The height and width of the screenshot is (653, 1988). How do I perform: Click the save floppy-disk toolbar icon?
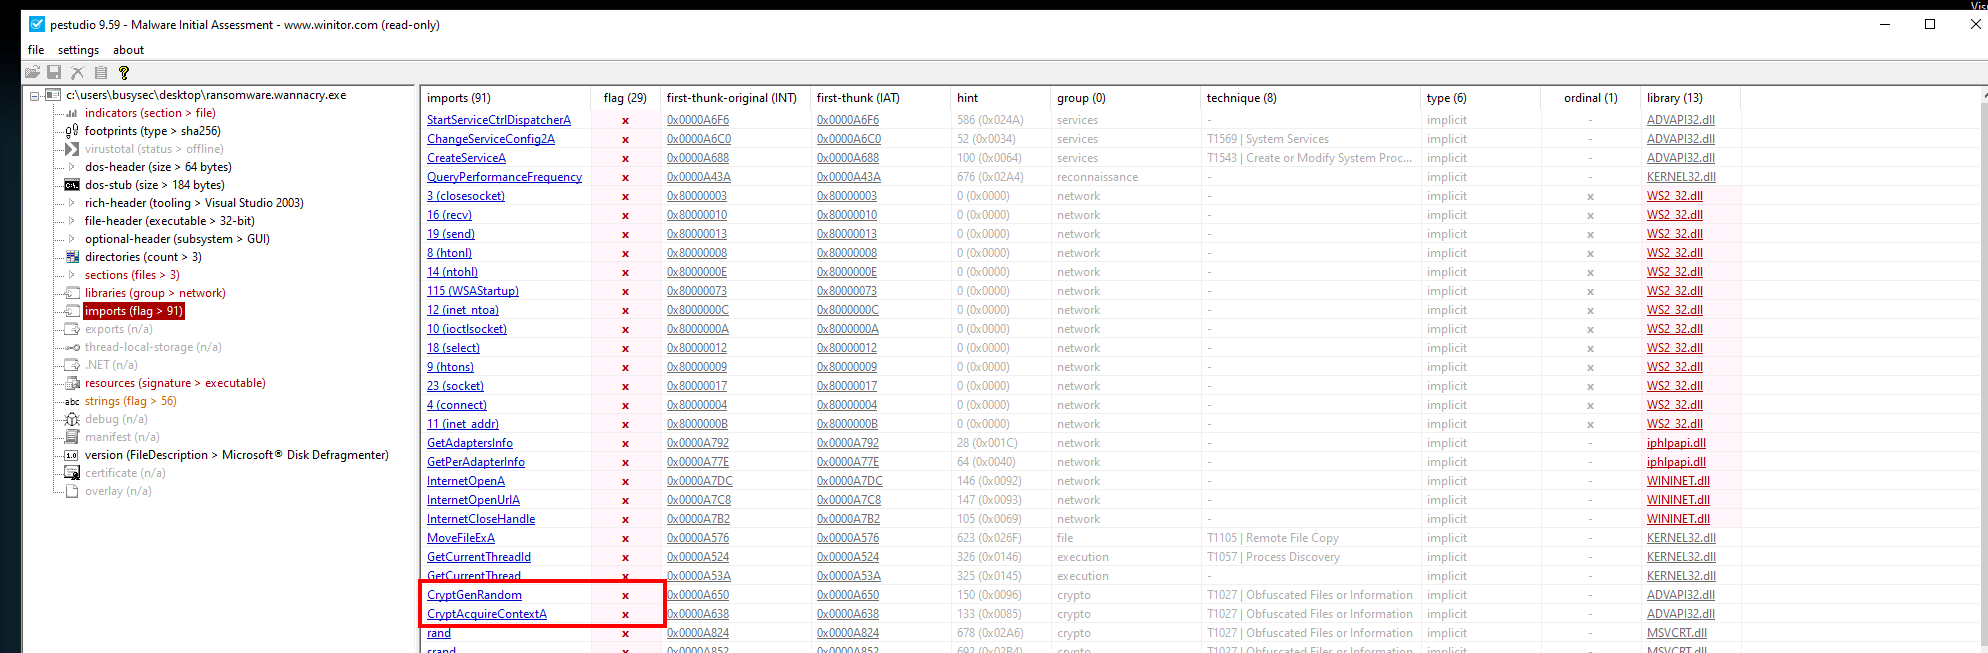[x=54, y=72]
